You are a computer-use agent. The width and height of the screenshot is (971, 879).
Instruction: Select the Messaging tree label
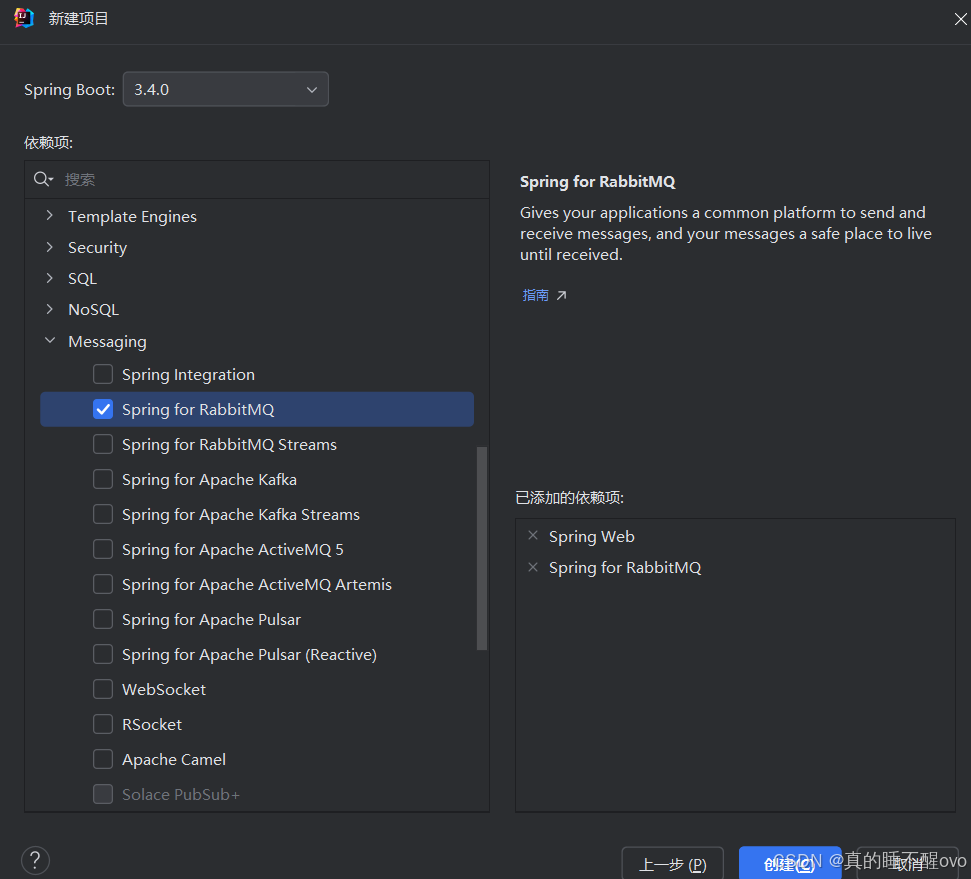[107, 341]
